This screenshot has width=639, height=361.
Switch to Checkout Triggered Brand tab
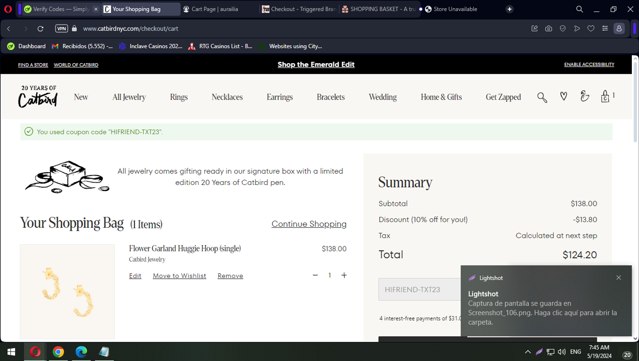[x=298, y=9]
